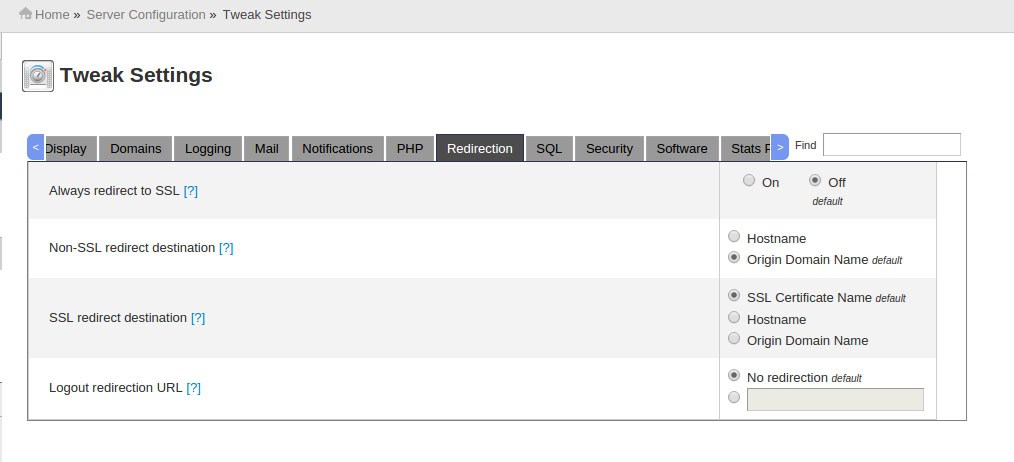Select Hostname for Non-SSL redirect destination

click(735, 237)
